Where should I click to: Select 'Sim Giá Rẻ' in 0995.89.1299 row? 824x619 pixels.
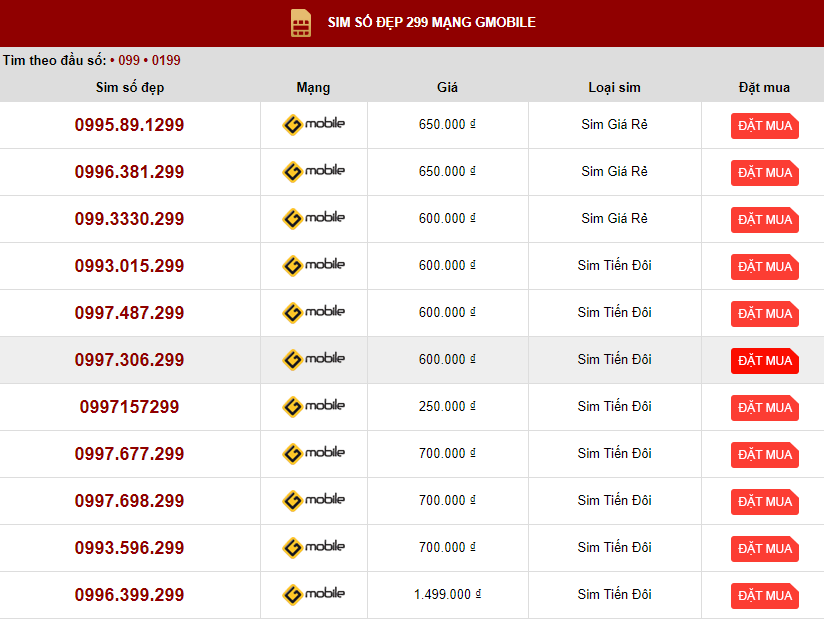click(614, 125)
